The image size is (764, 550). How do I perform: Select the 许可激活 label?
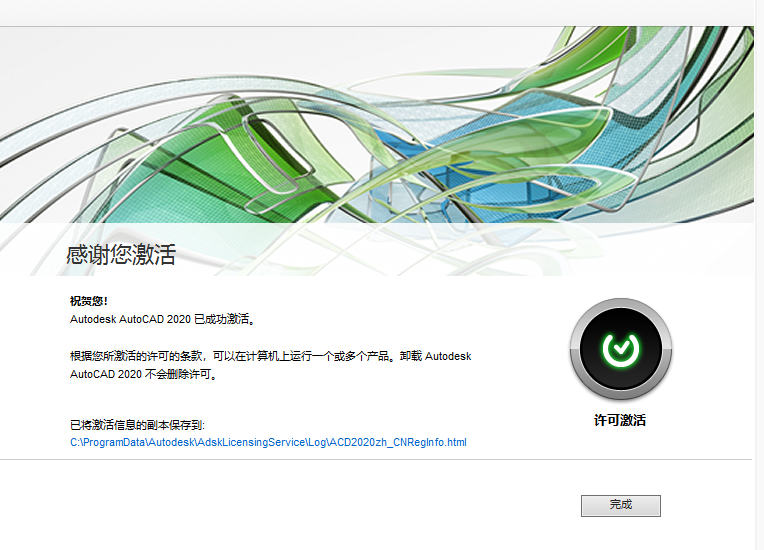click(620, 420)
